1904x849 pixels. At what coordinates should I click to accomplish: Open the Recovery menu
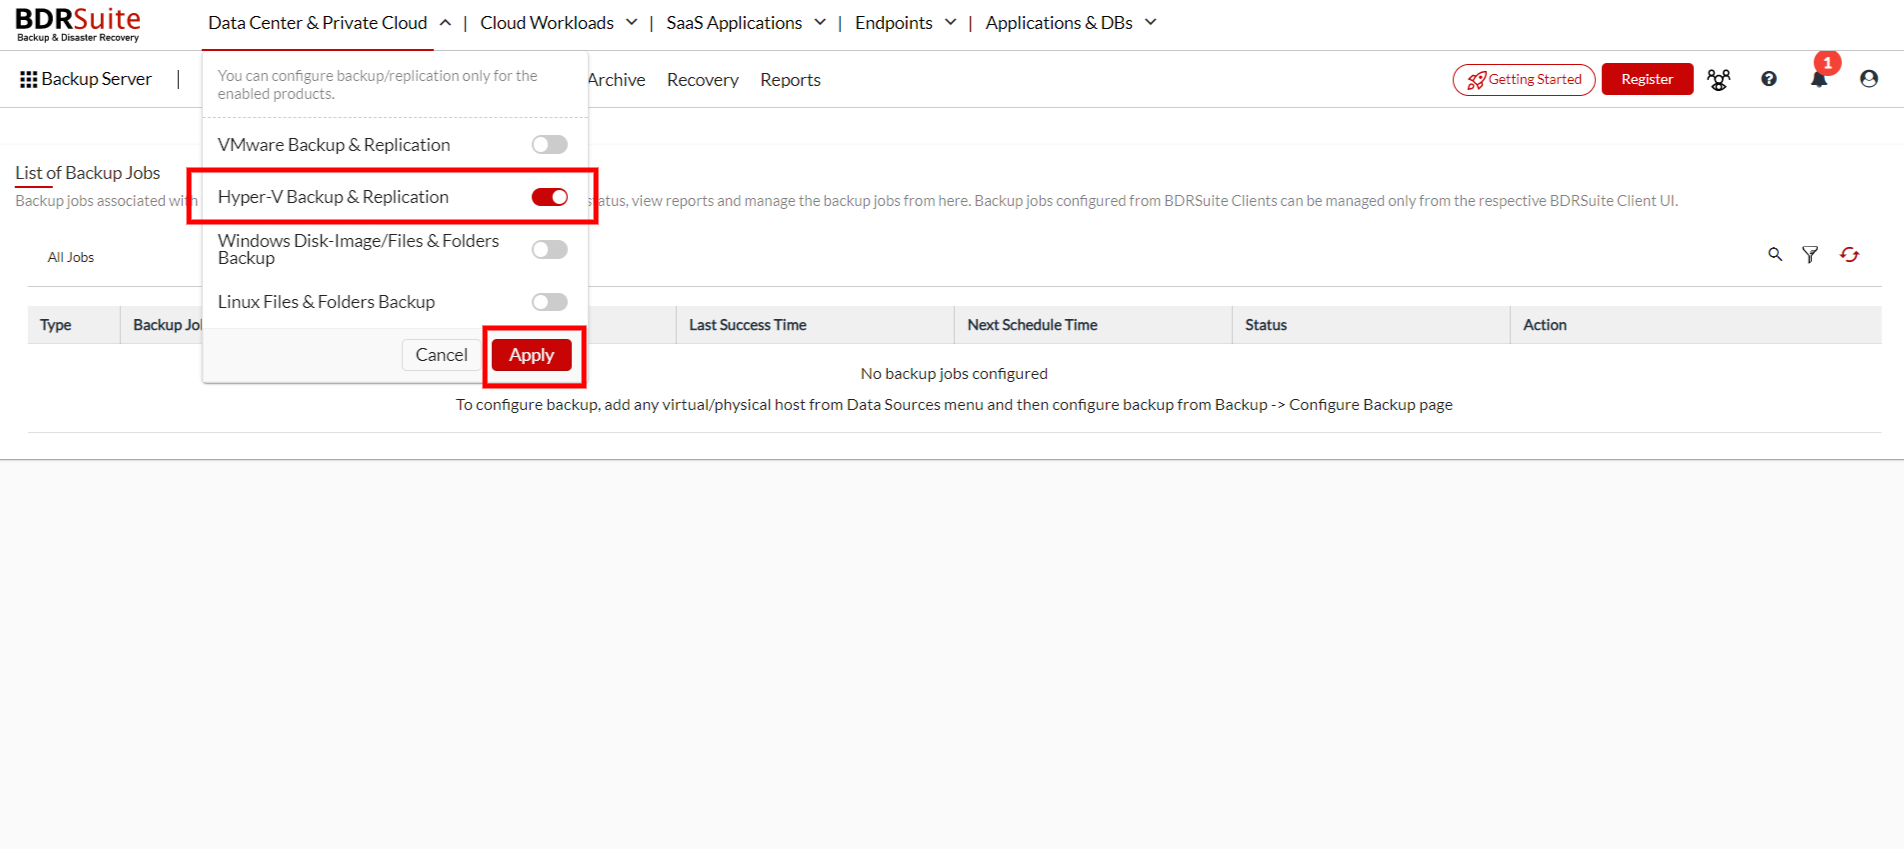coord(702,80)
